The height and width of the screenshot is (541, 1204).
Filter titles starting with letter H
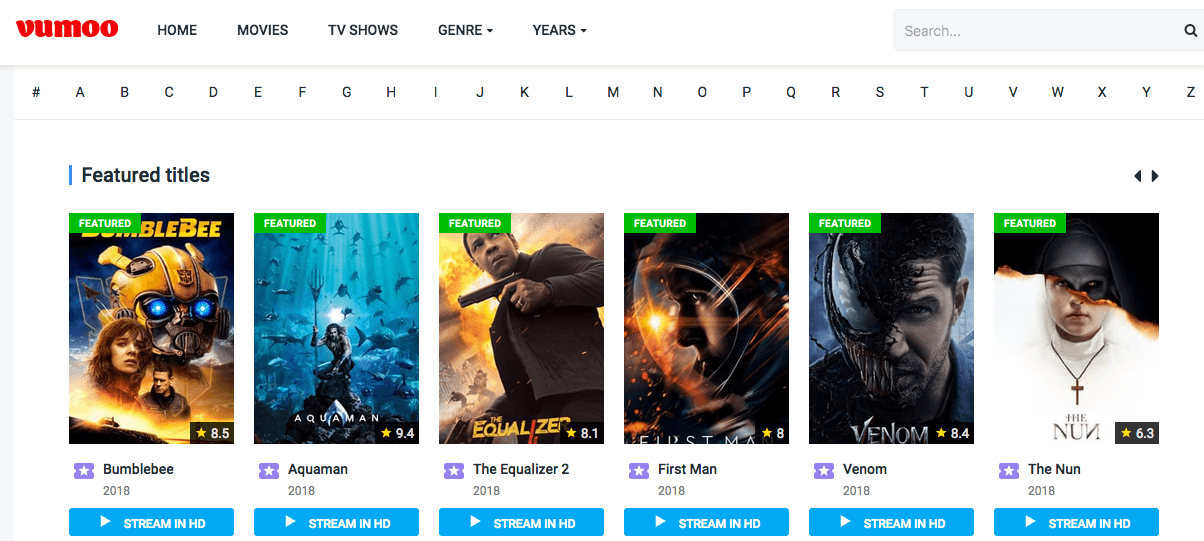coord(391,92)
